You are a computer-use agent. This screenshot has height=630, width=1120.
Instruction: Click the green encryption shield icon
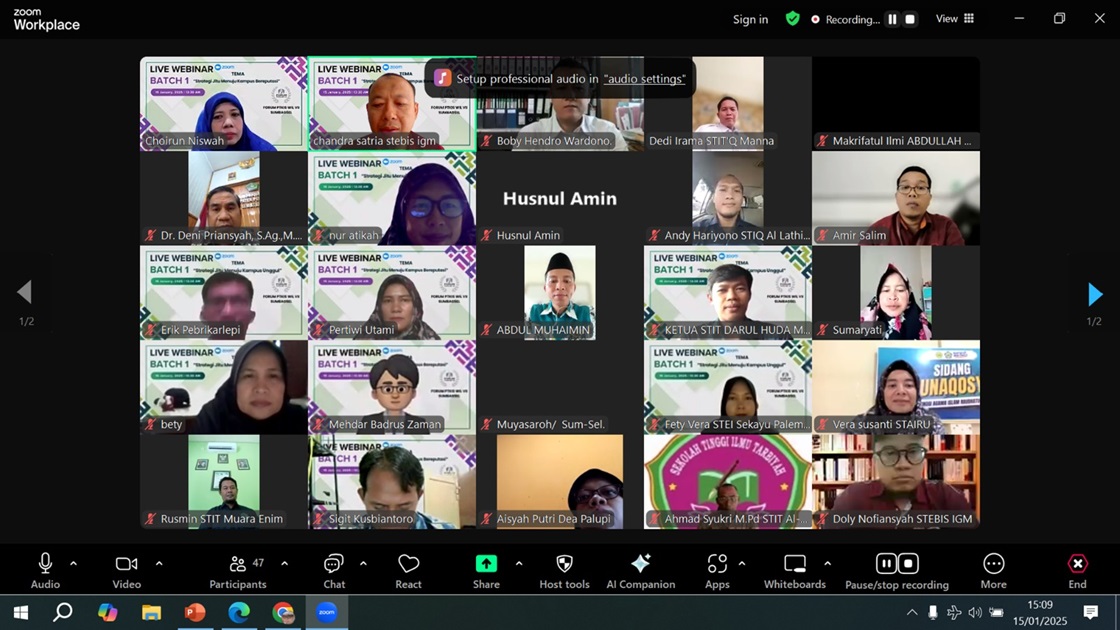pyautogui.click(x=793, y=19)
